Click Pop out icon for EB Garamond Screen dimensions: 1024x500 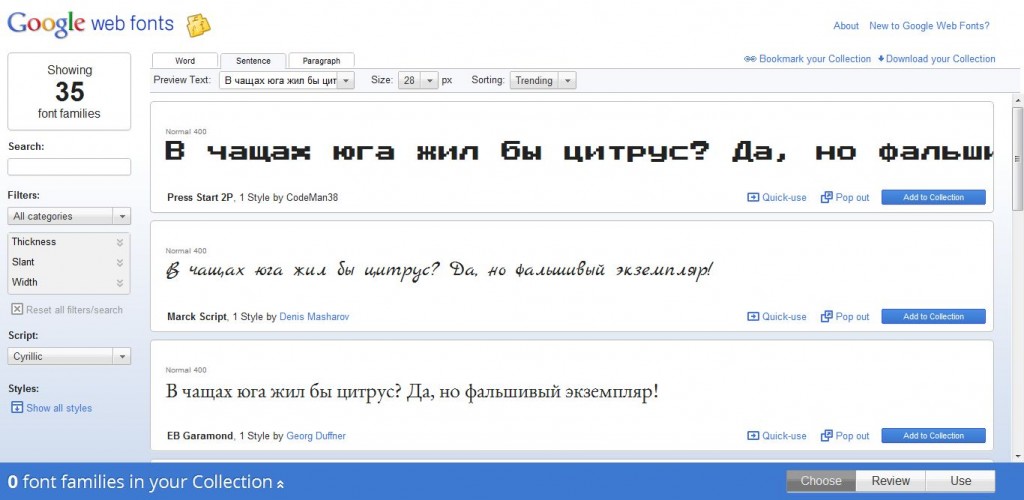tap(826, 436)
